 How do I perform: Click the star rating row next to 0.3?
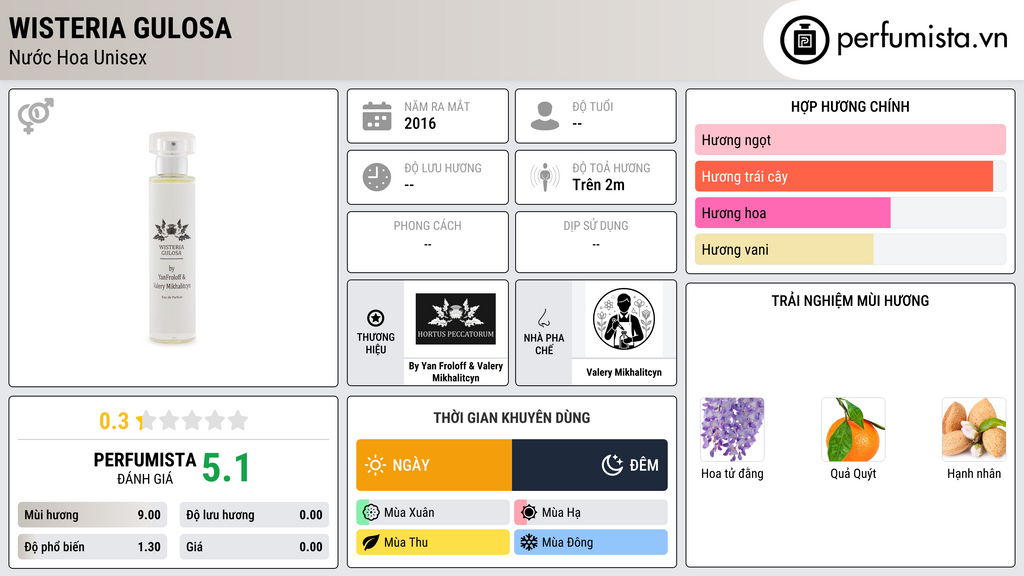tap(193, 421)
